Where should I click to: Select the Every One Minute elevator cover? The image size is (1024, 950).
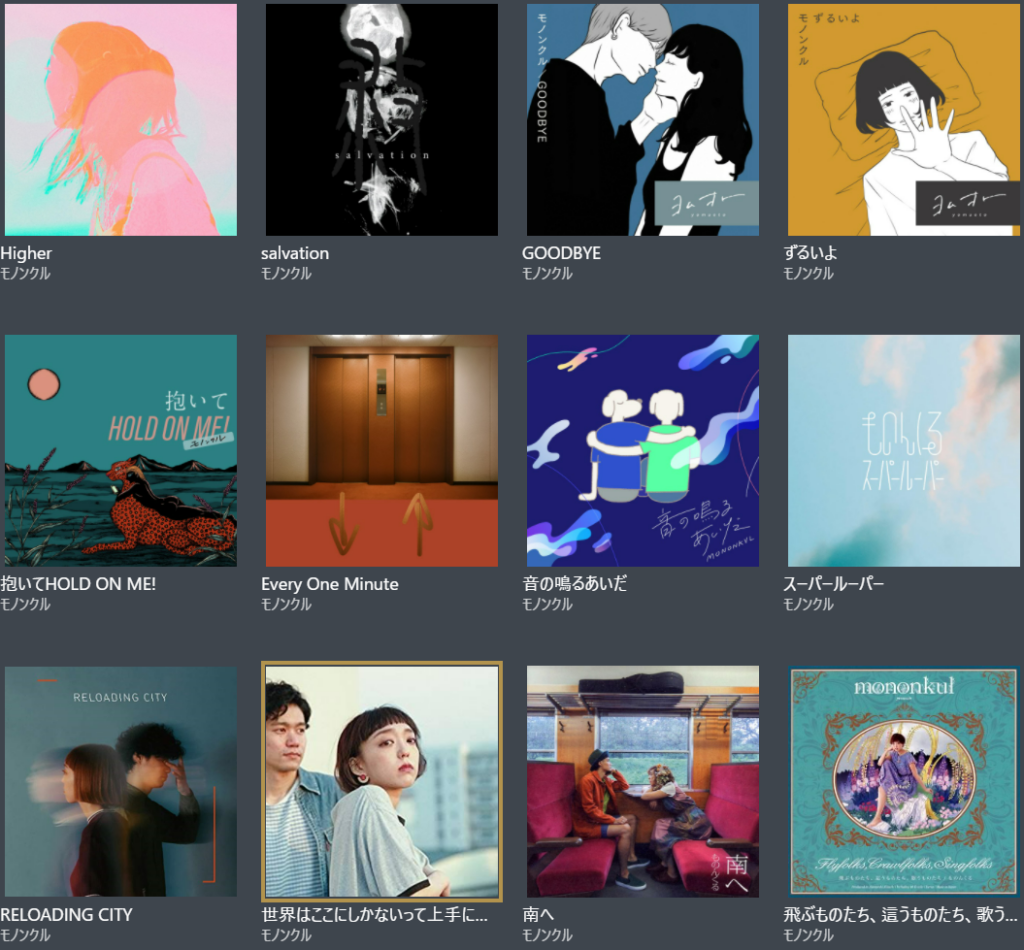(x=381, y=451)
